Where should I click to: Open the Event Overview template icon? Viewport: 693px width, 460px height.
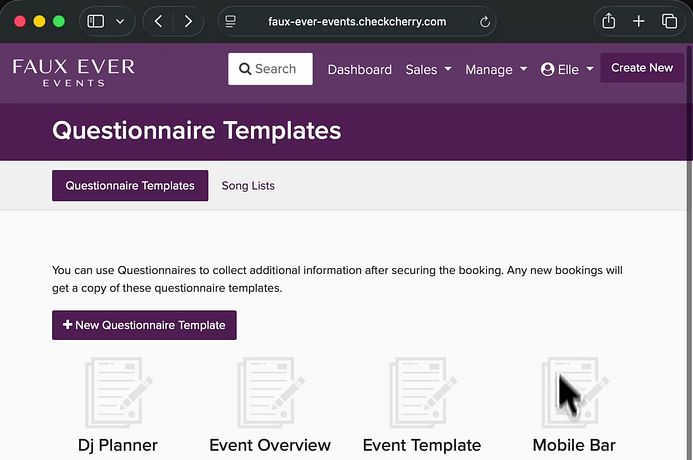[x=270, y=393]
